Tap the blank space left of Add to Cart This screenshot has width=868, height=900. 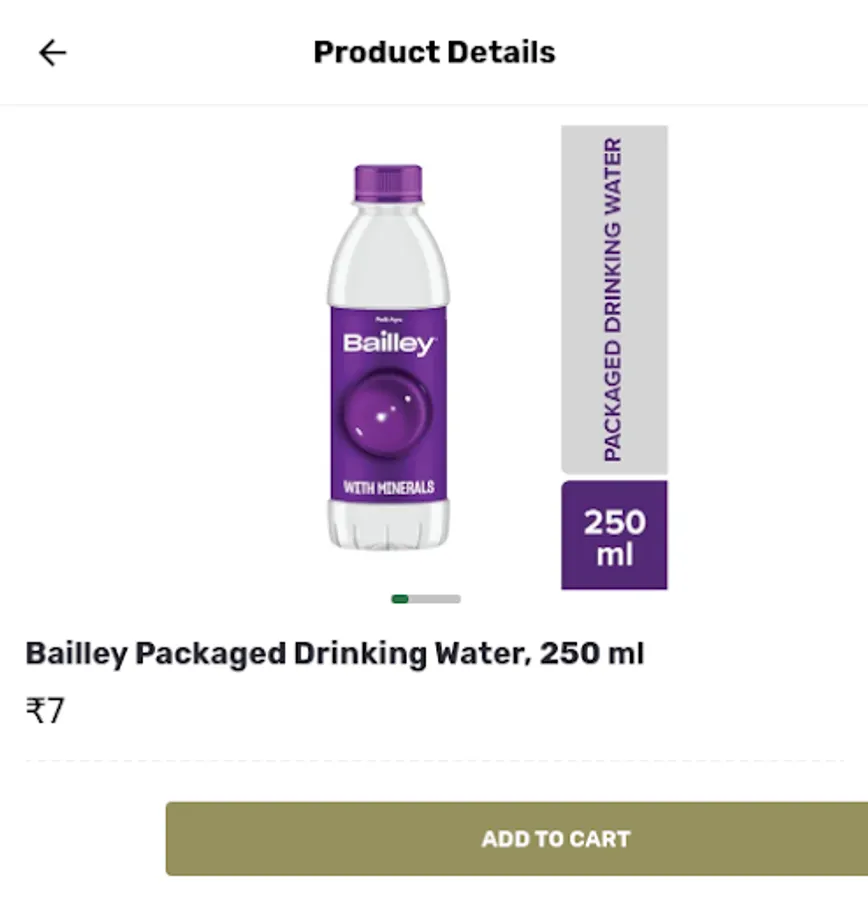pos(82,838)
